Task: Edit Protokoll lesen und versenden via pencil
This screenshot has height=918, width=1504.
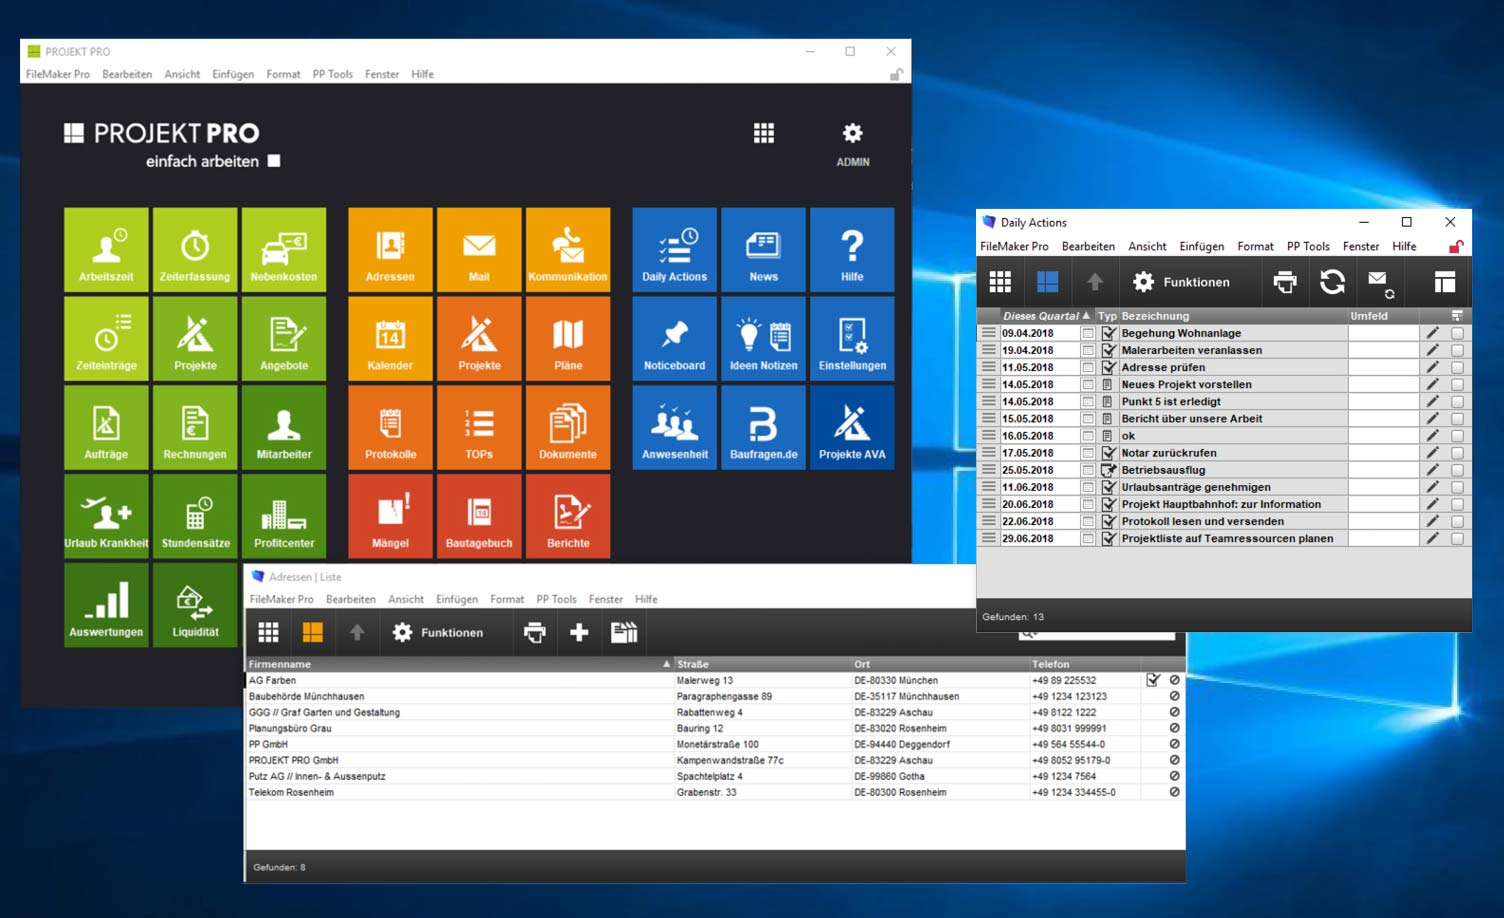Action: point(1432,521)
